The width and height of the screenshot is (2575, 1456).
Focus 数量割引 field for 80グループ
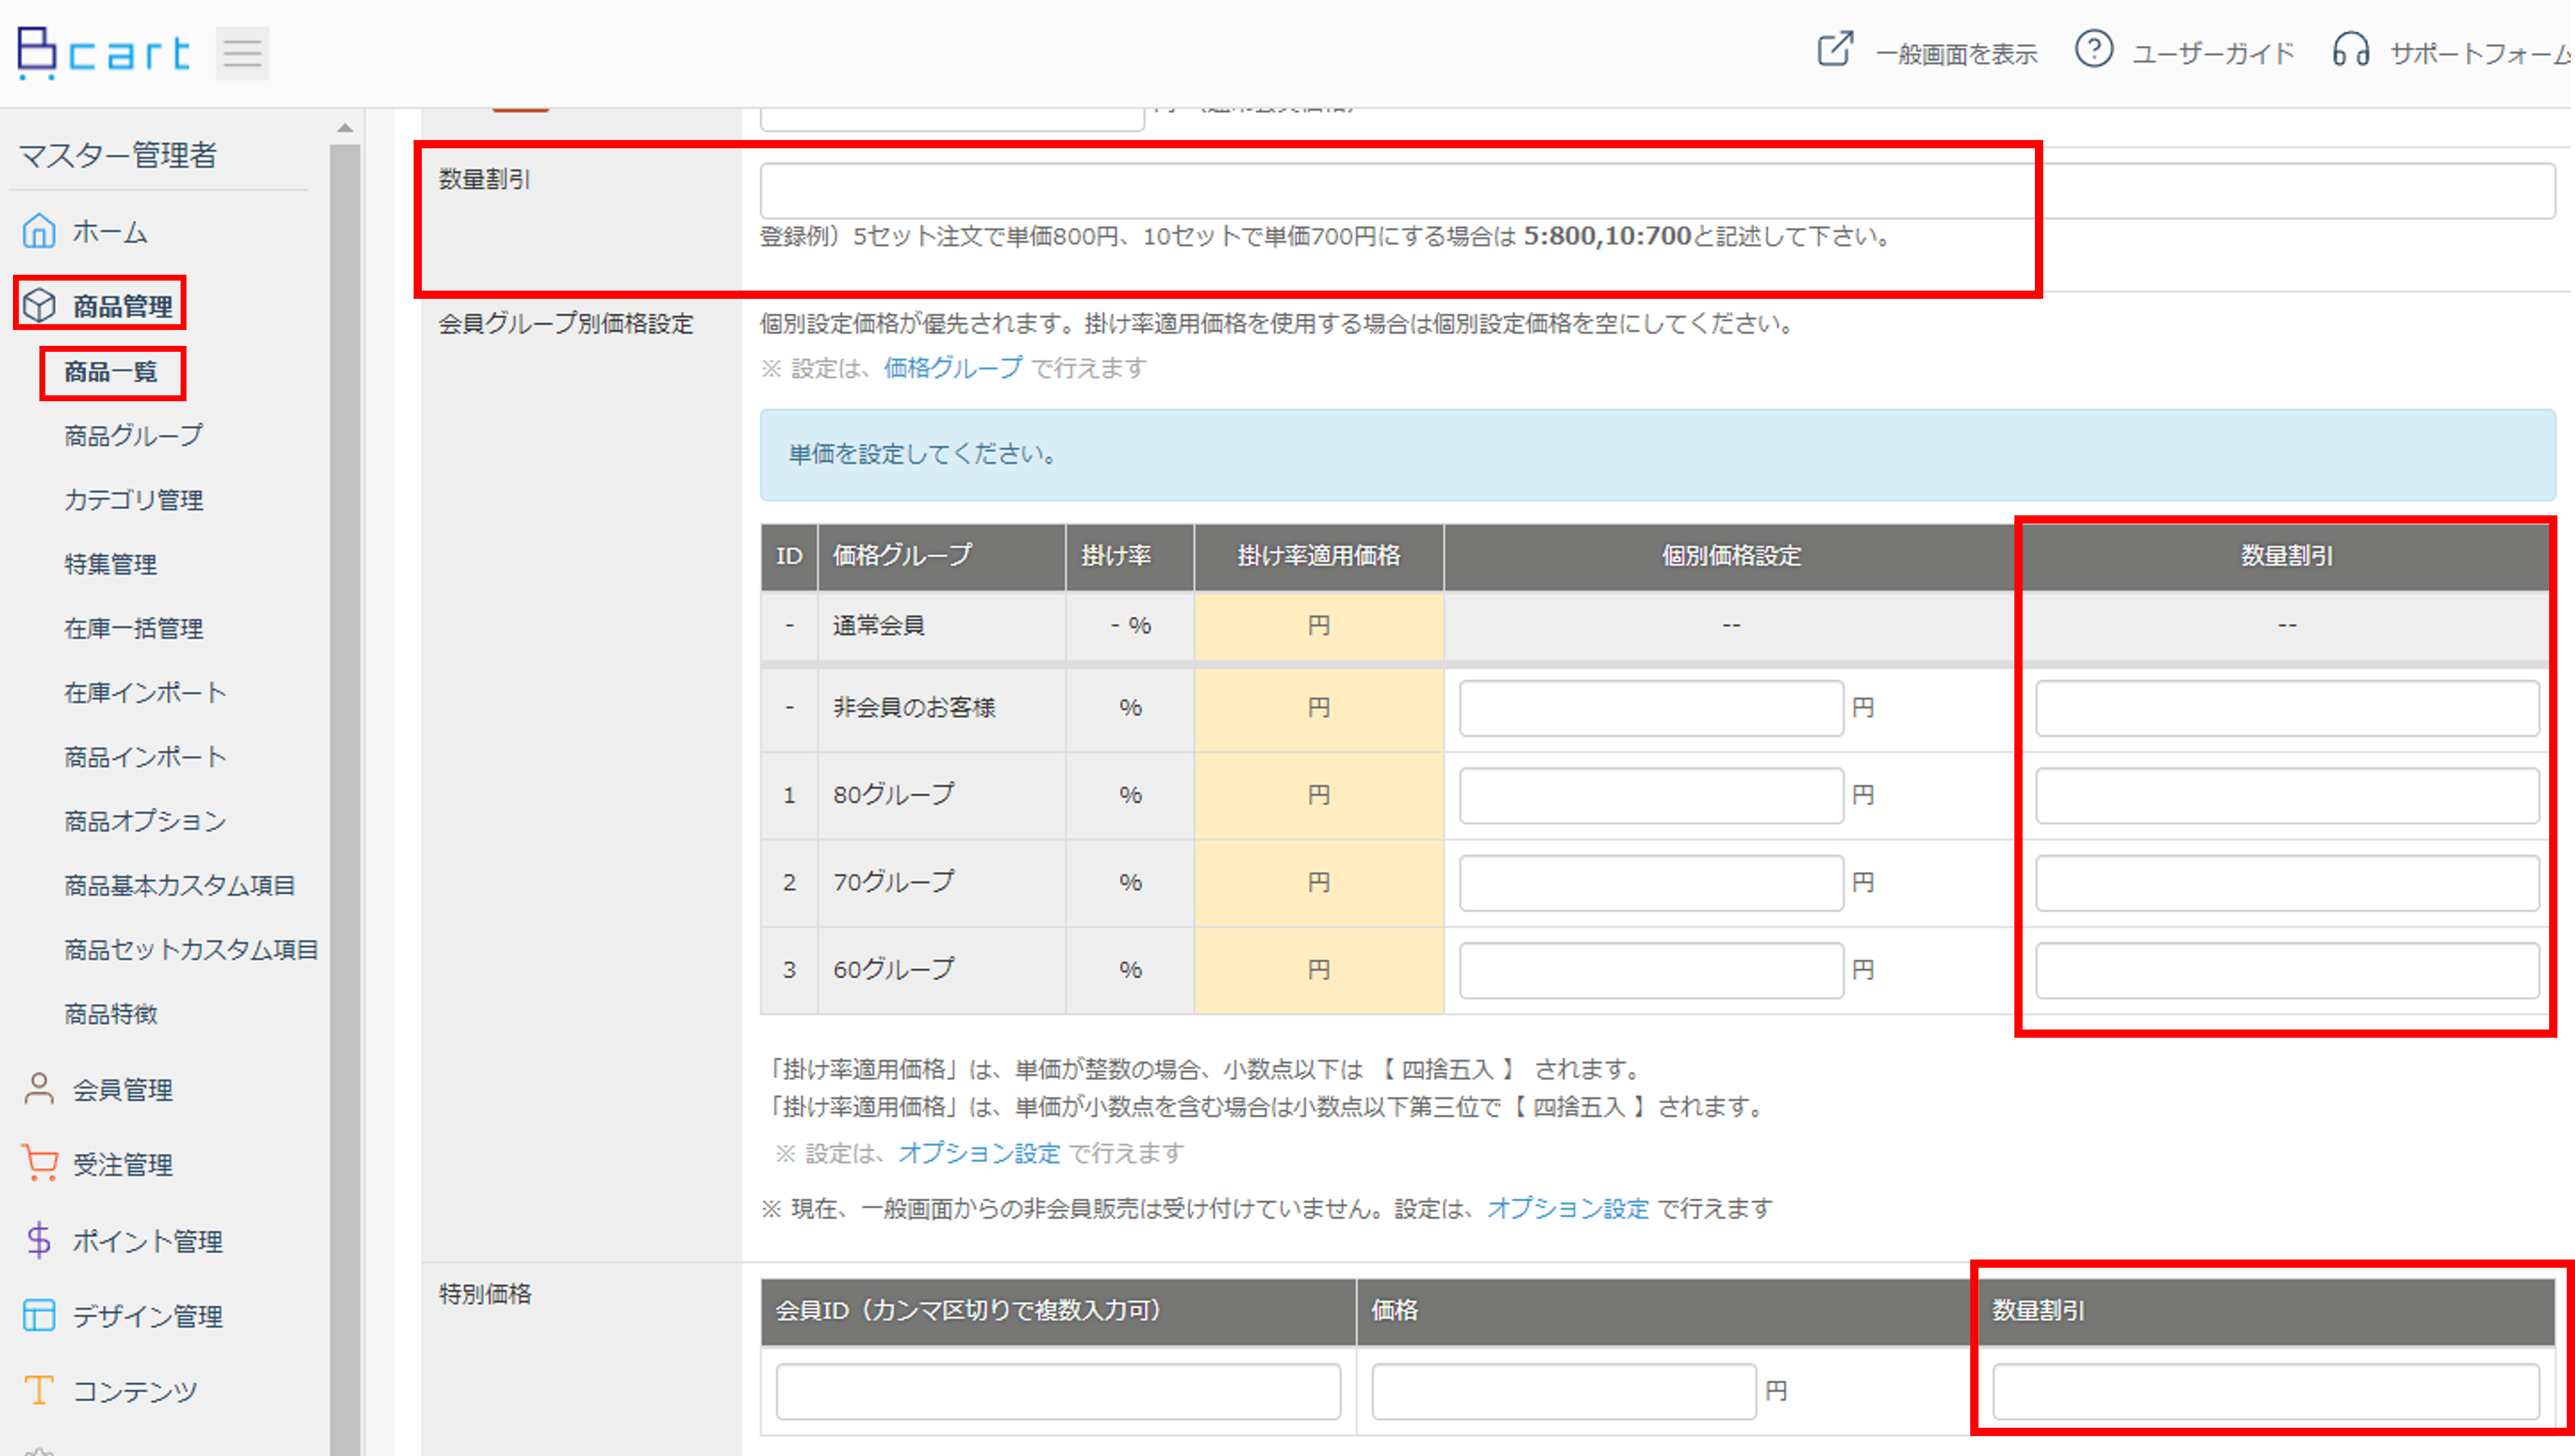click(x=2287, y=795)
